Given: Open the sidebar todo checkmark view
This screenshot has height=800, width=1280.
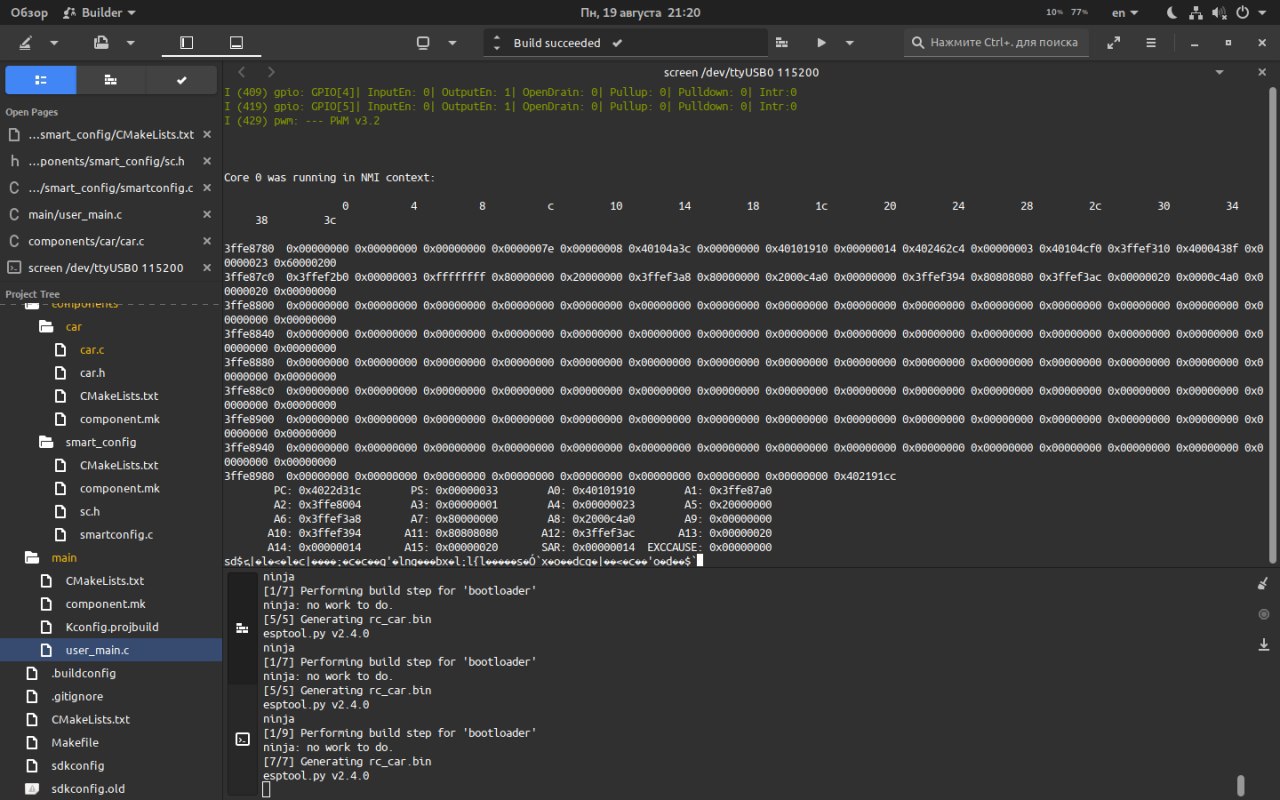Looking at the screenshot, I should (181, 80).
